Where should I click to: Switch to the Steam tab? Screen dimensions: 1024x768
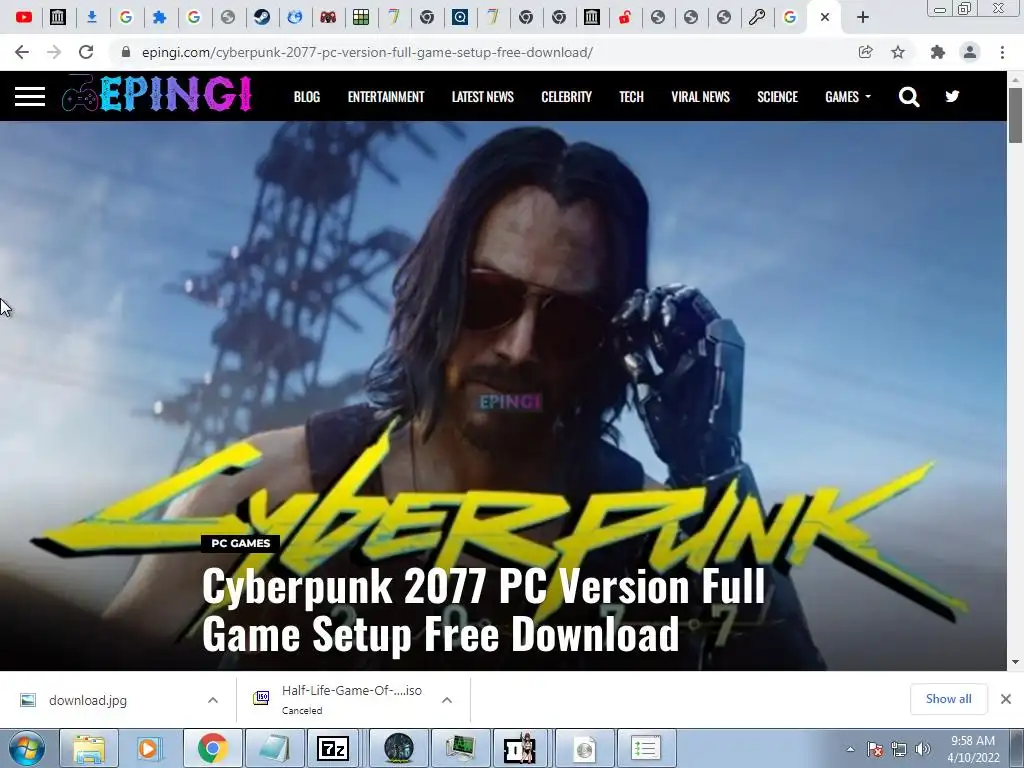[x=263, y=18]
